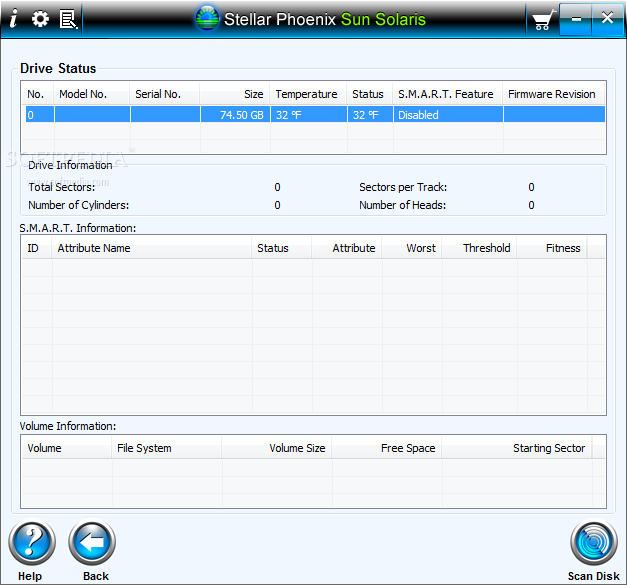This screenshot has height=585, width=627.
Task: Click the S.M.A.R.T. Feature column header
Action: [x=448, y=94]
